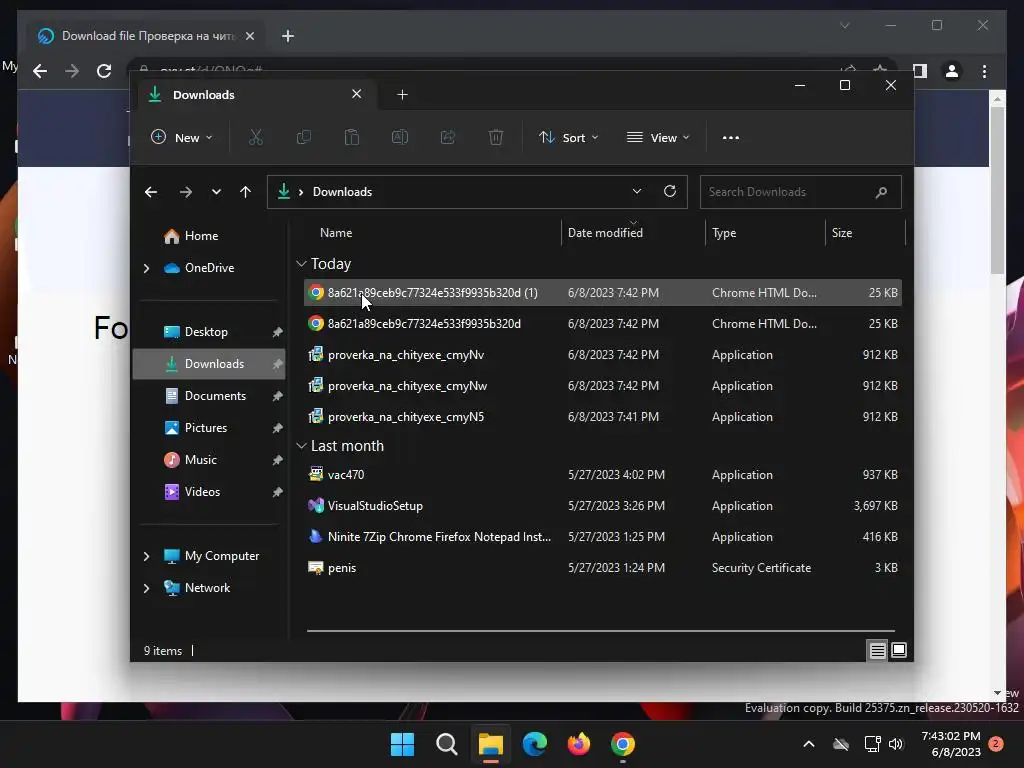Click the Rename toolbar icon
Viewport: 1024px width, 768px height.
coord(400,138)
